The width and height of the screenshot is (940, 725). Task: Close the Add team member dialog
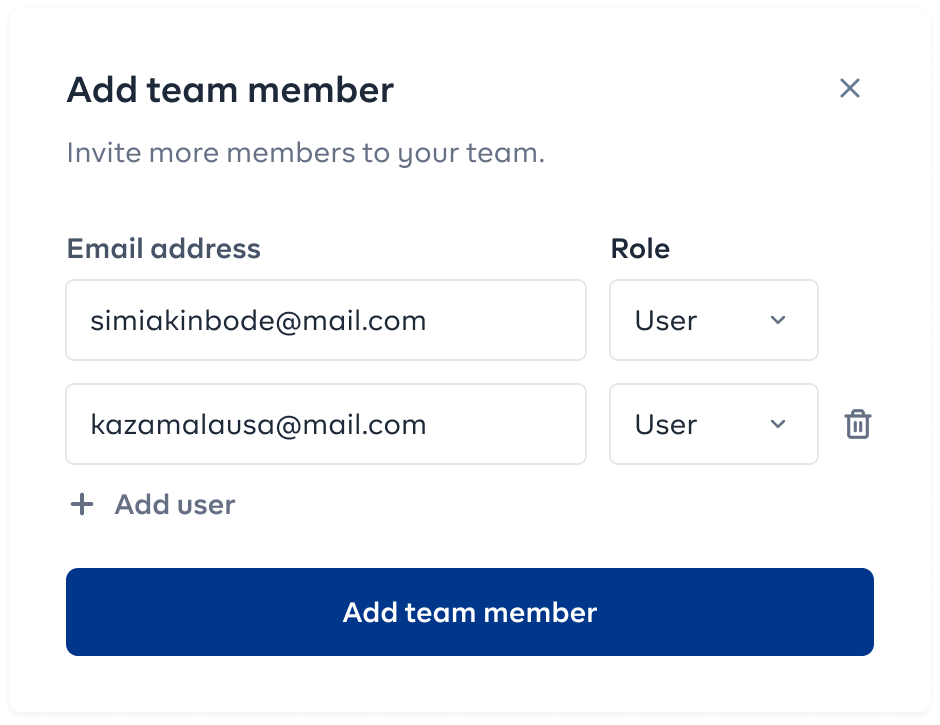[849, 88]
